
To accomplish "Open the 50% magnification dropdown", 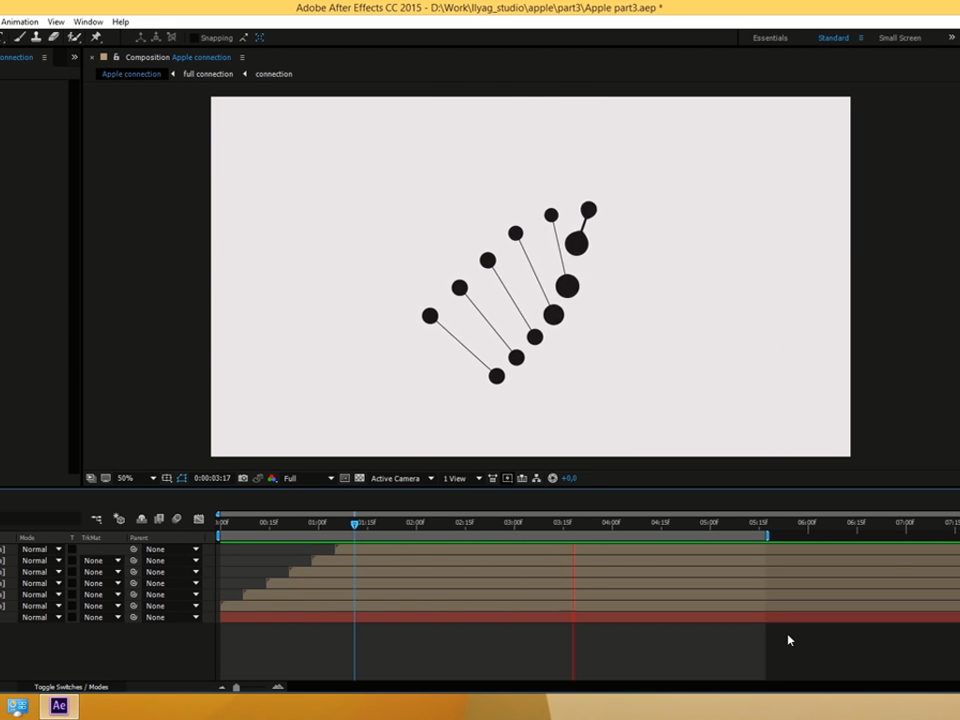I will tap(137, 478).
